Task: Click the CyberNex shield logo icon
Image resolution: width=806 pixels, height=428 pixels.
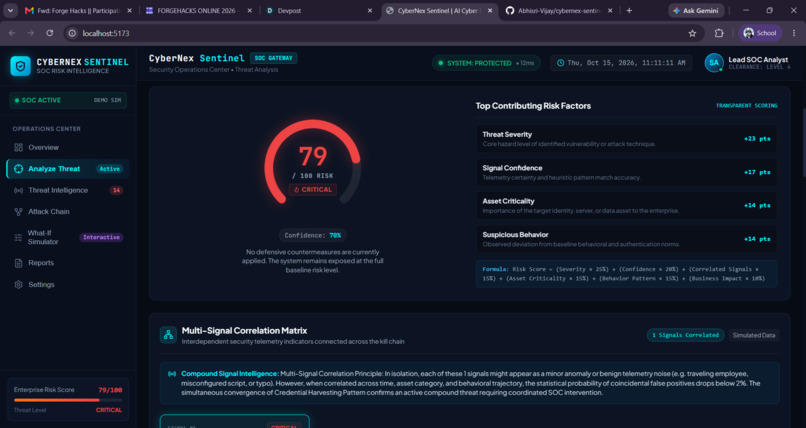Action: coord(21,66)
